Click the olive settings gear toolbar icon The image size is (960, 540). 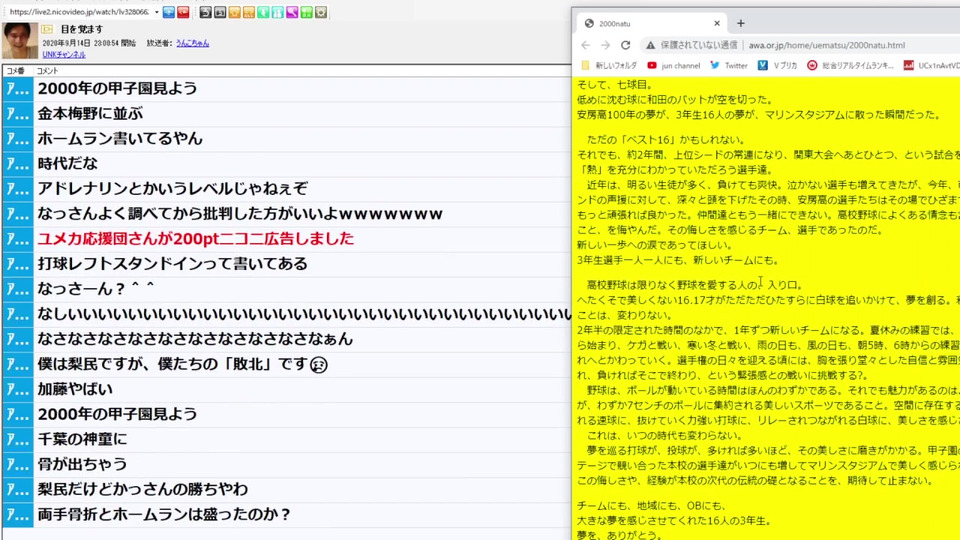(x=321, y=12)
